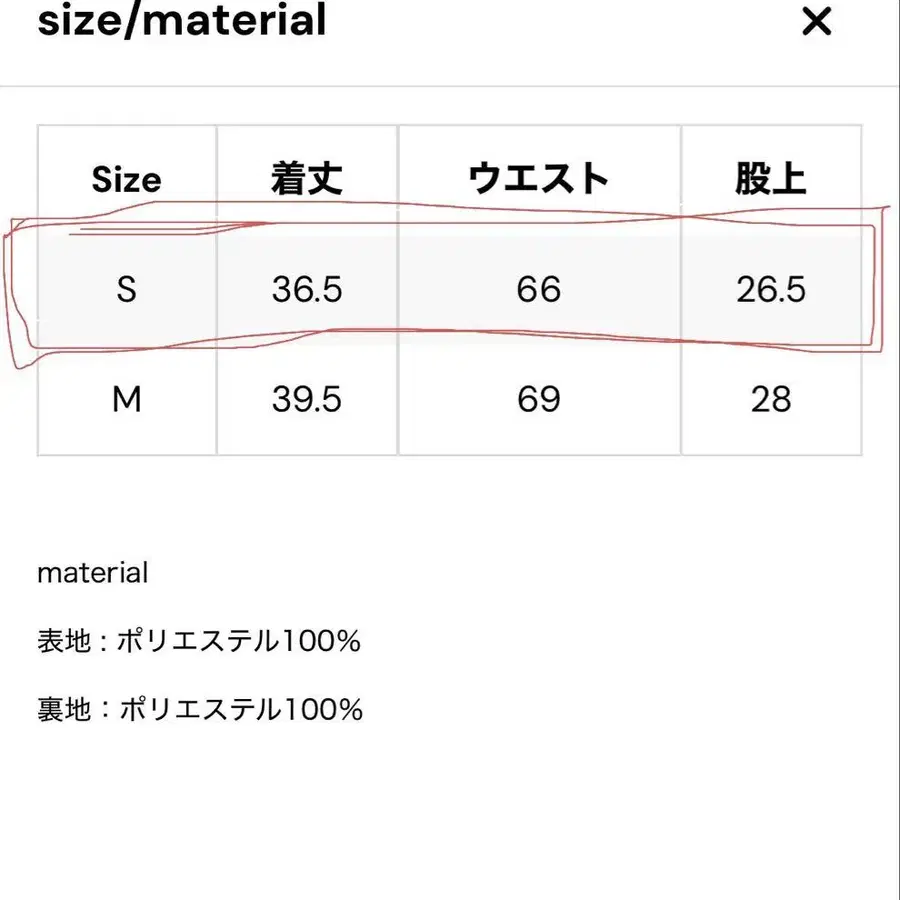900x900 pixels.
Task: Click the 表地 outer fabric label
Action: [x=64, y=641]
